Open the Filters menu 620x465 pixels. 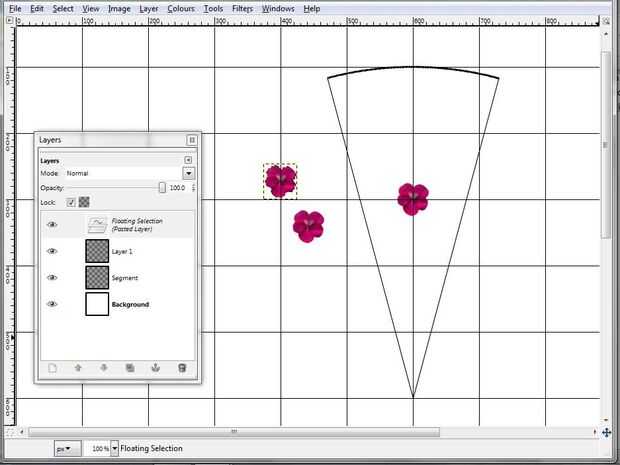point(242,9)
